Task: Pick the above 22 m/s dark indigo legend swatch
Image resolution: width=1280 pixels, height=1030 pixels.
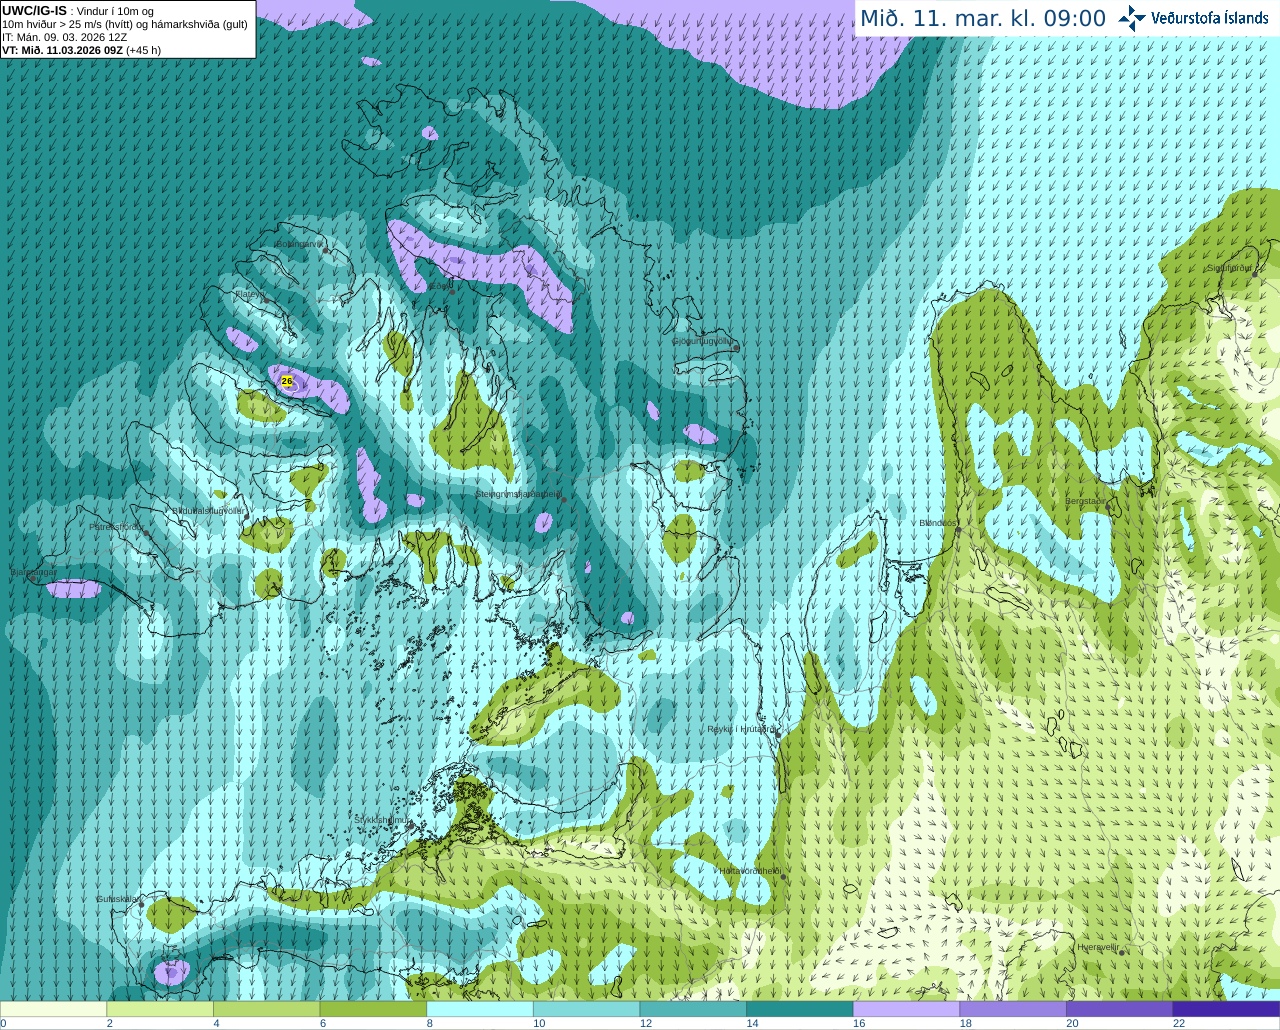Action: click(1226, 1009)
